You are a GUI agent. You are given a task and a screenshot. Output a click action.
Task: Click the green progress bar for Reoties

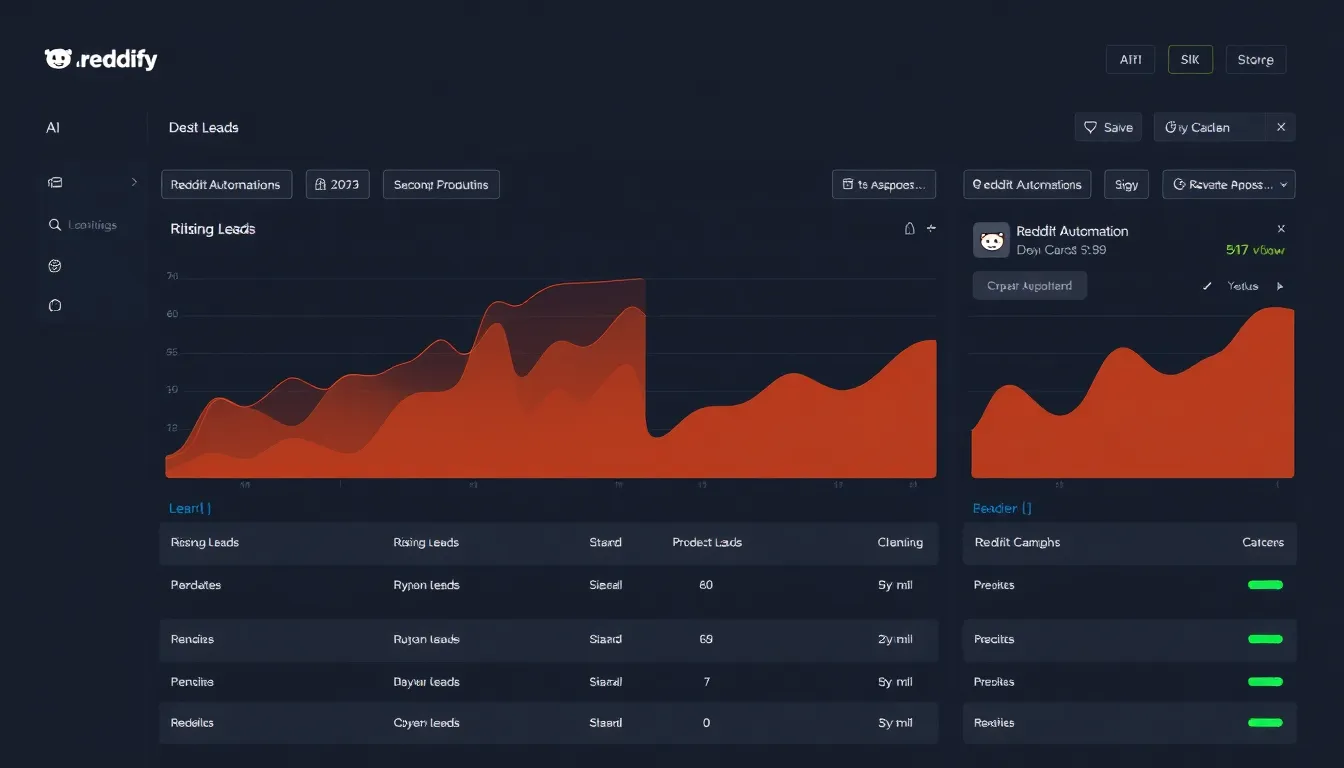click(x=1265, y=722)
